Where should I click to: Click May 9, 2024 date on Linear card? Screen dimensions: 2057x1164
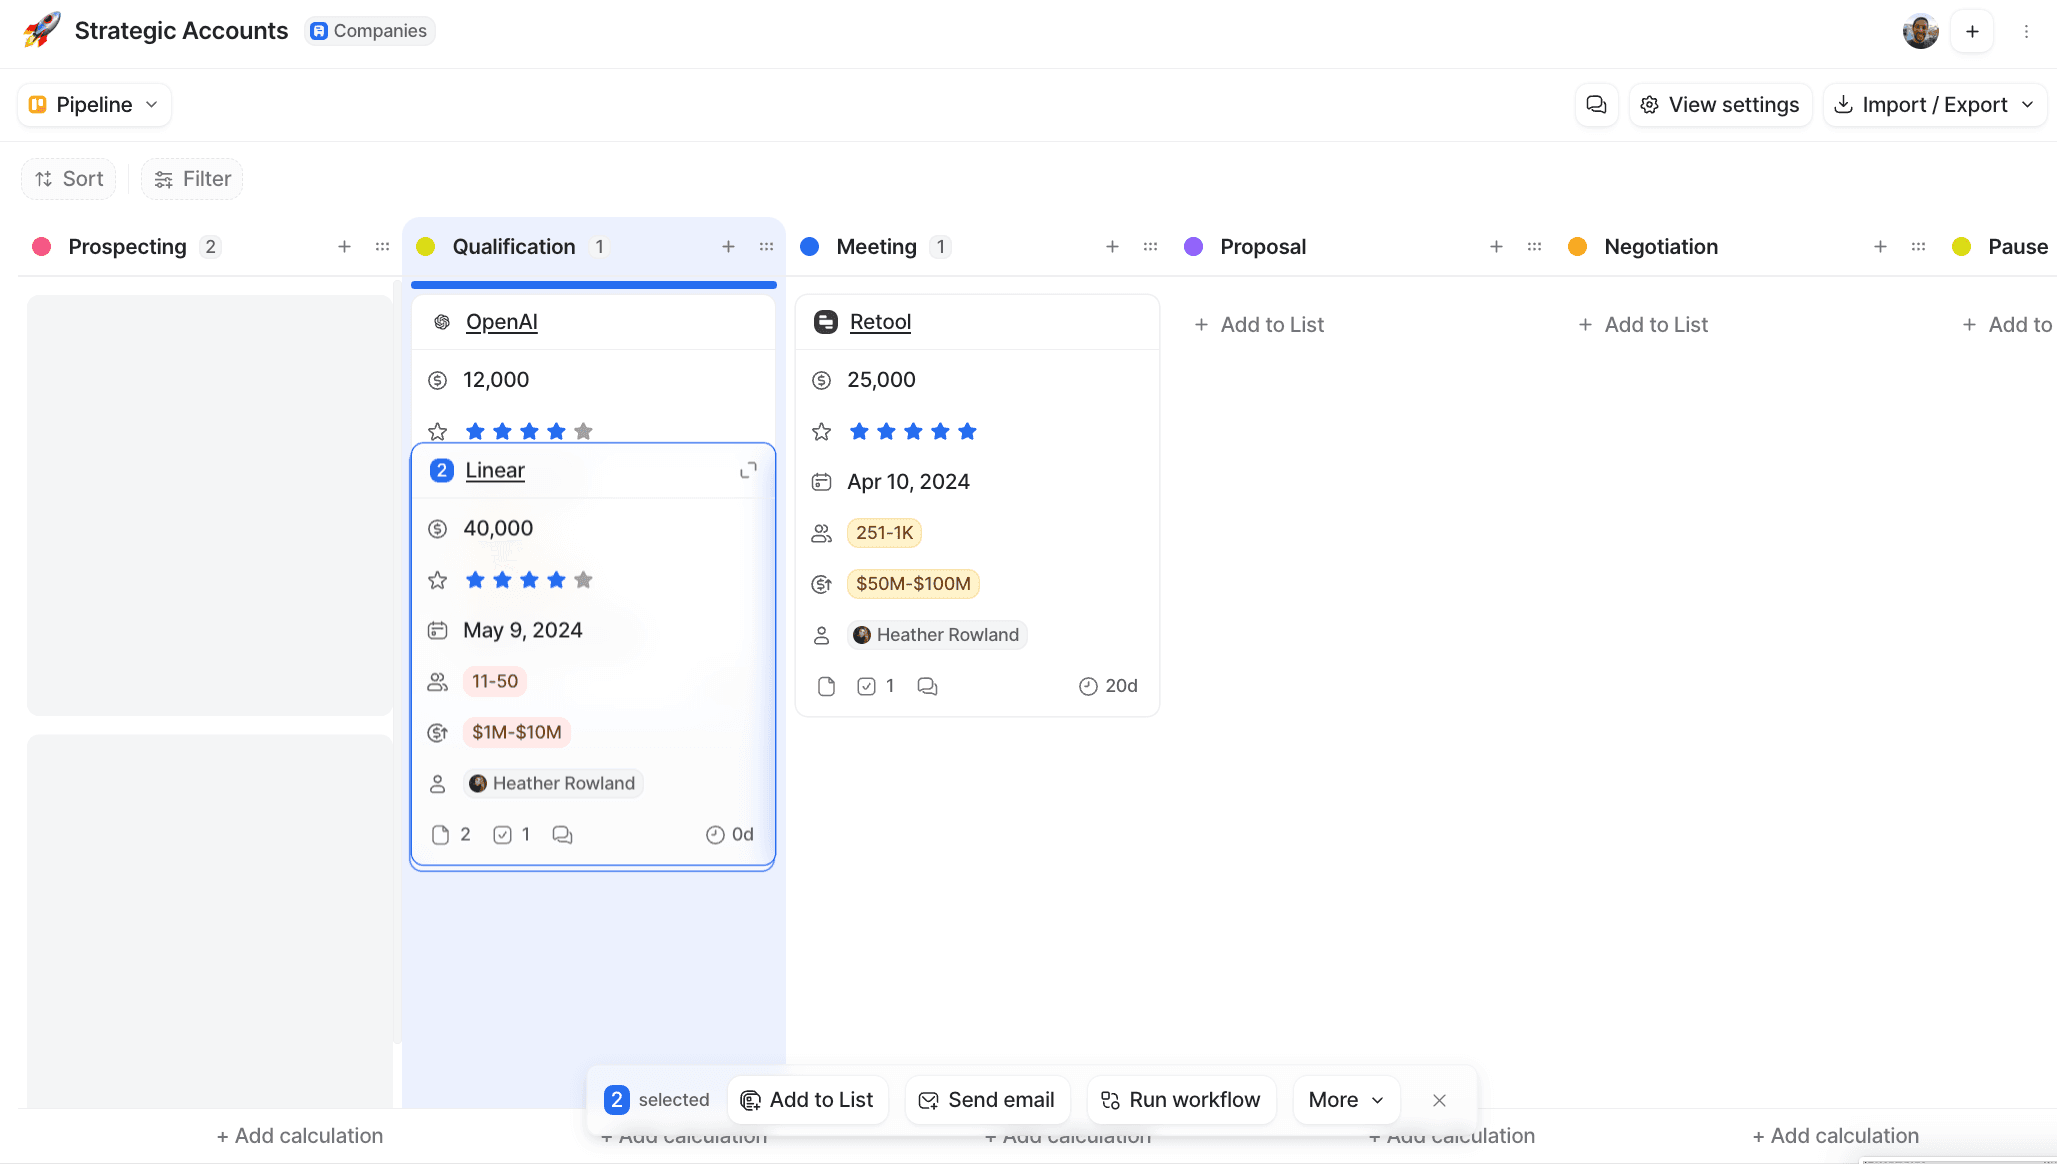click(x=522, y=630)
